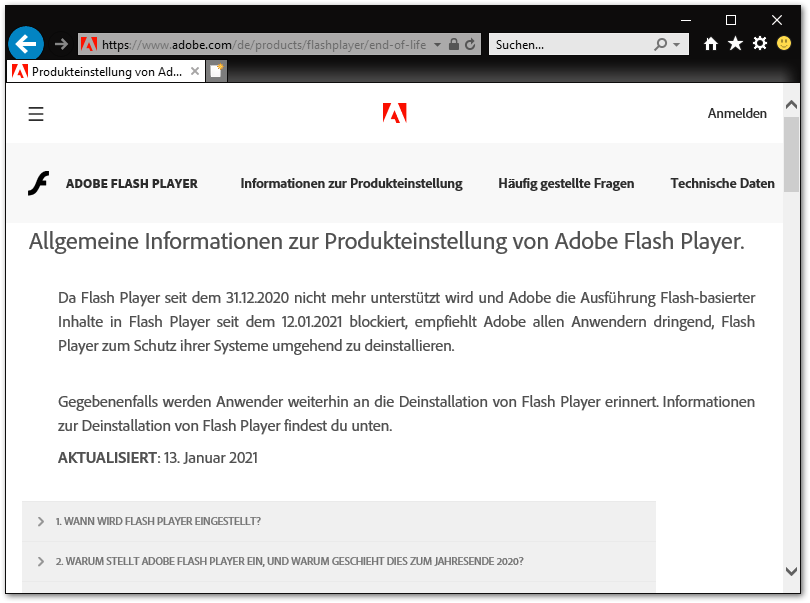This screenshot has height=603, width=810.
Task: Click the 'Anmelden' sign-in link
Action: coord(737,114)
